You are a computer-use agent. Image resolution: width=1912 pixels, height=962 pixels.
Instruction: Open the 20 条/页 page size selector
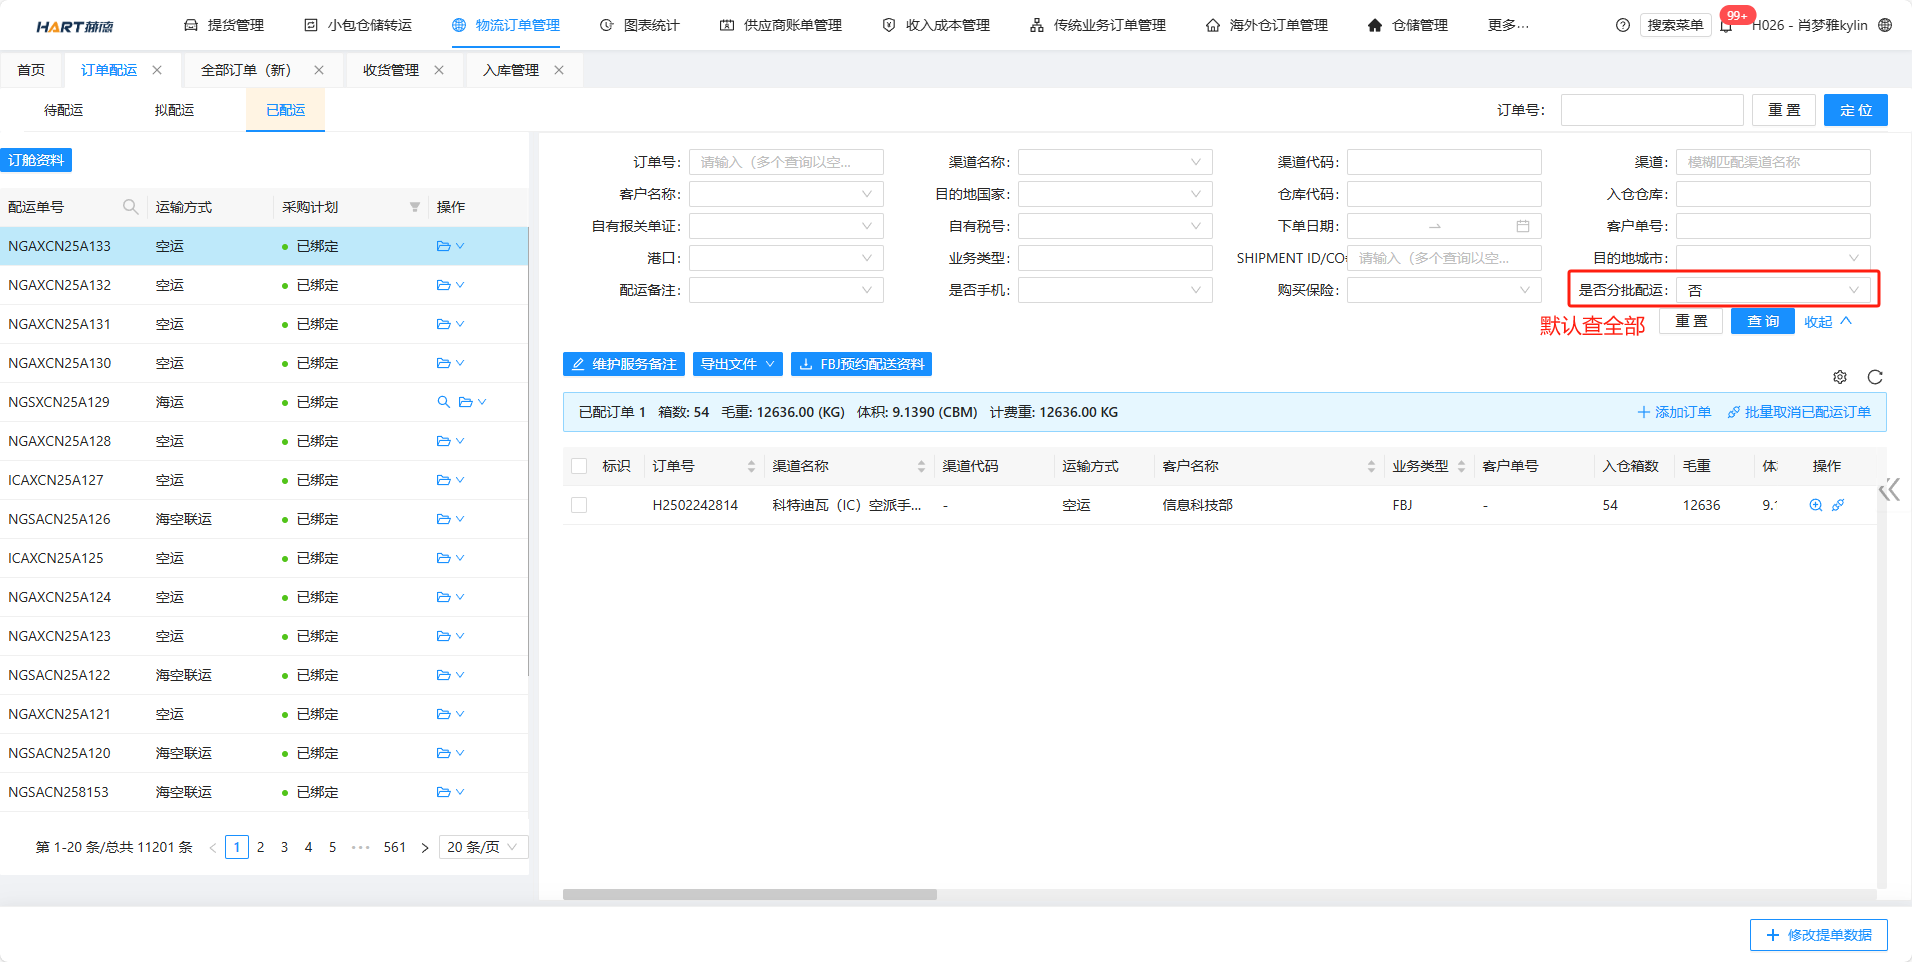(x=482, y=847)
